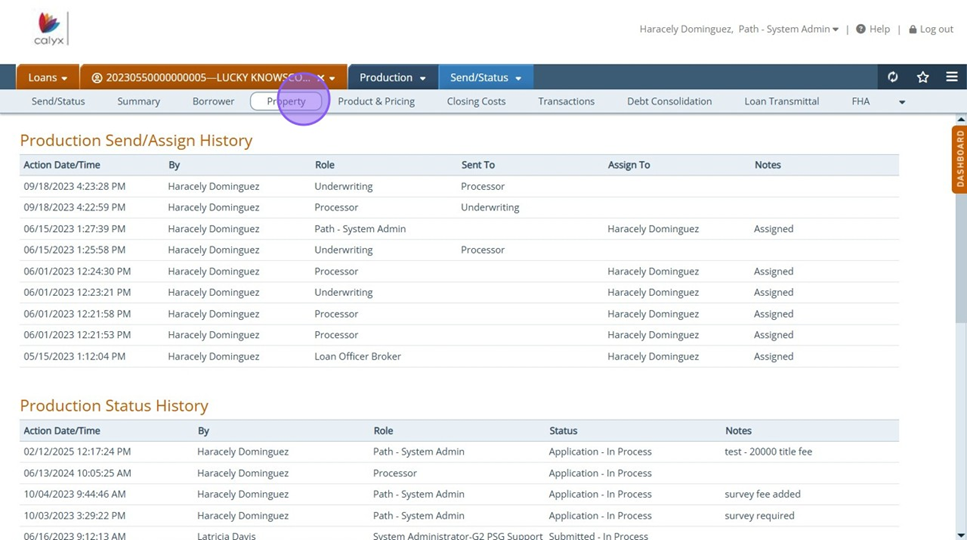Screen dimensions: 967x540
Task: Click the refresh icon in the toolbar
Action: pyautogui.click(x=893, y=77)
